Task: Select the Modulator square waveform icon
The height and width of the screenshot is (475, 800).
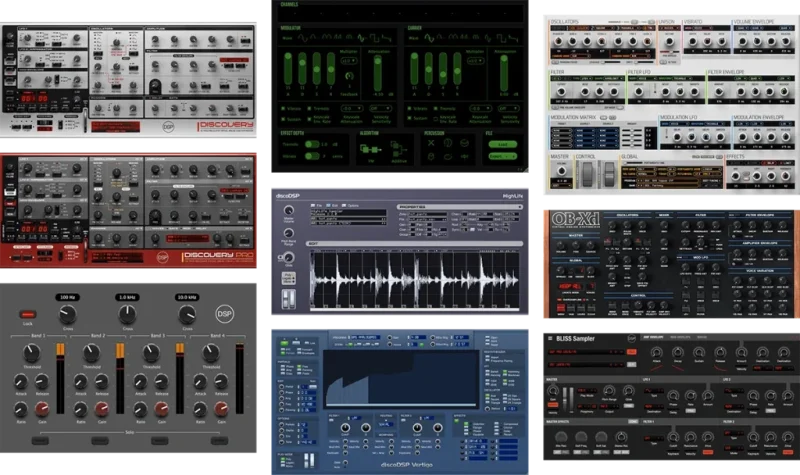Action: tap(374, 38)
